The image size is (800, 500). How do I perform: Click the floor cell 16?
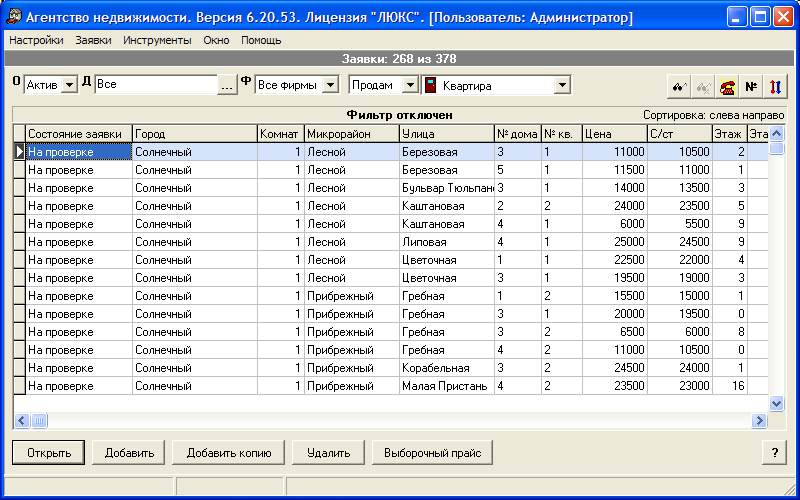730,386
